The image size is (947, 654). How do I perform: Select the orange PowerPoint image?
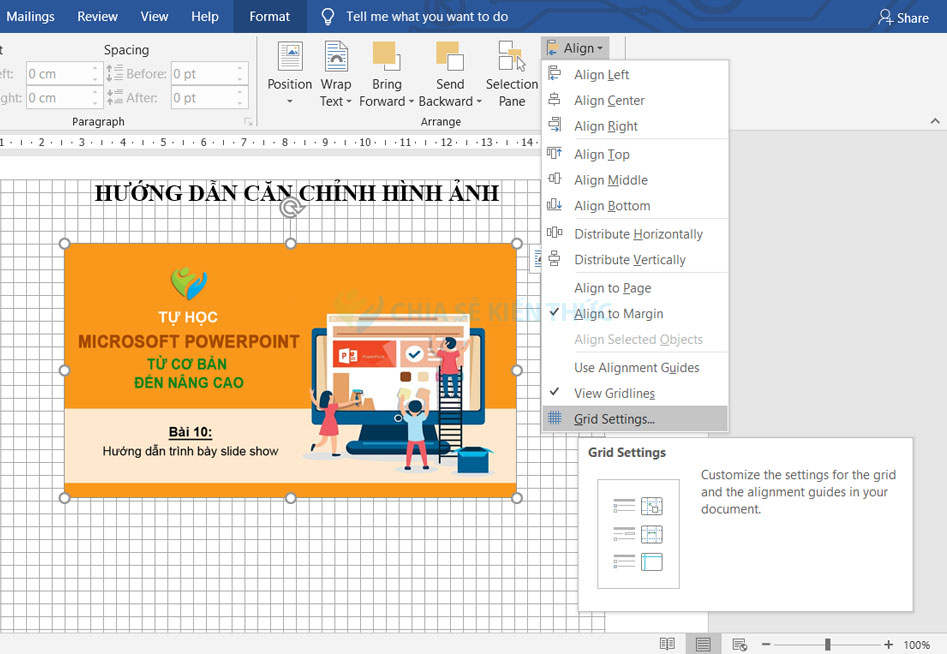click(x=291, y=370)
